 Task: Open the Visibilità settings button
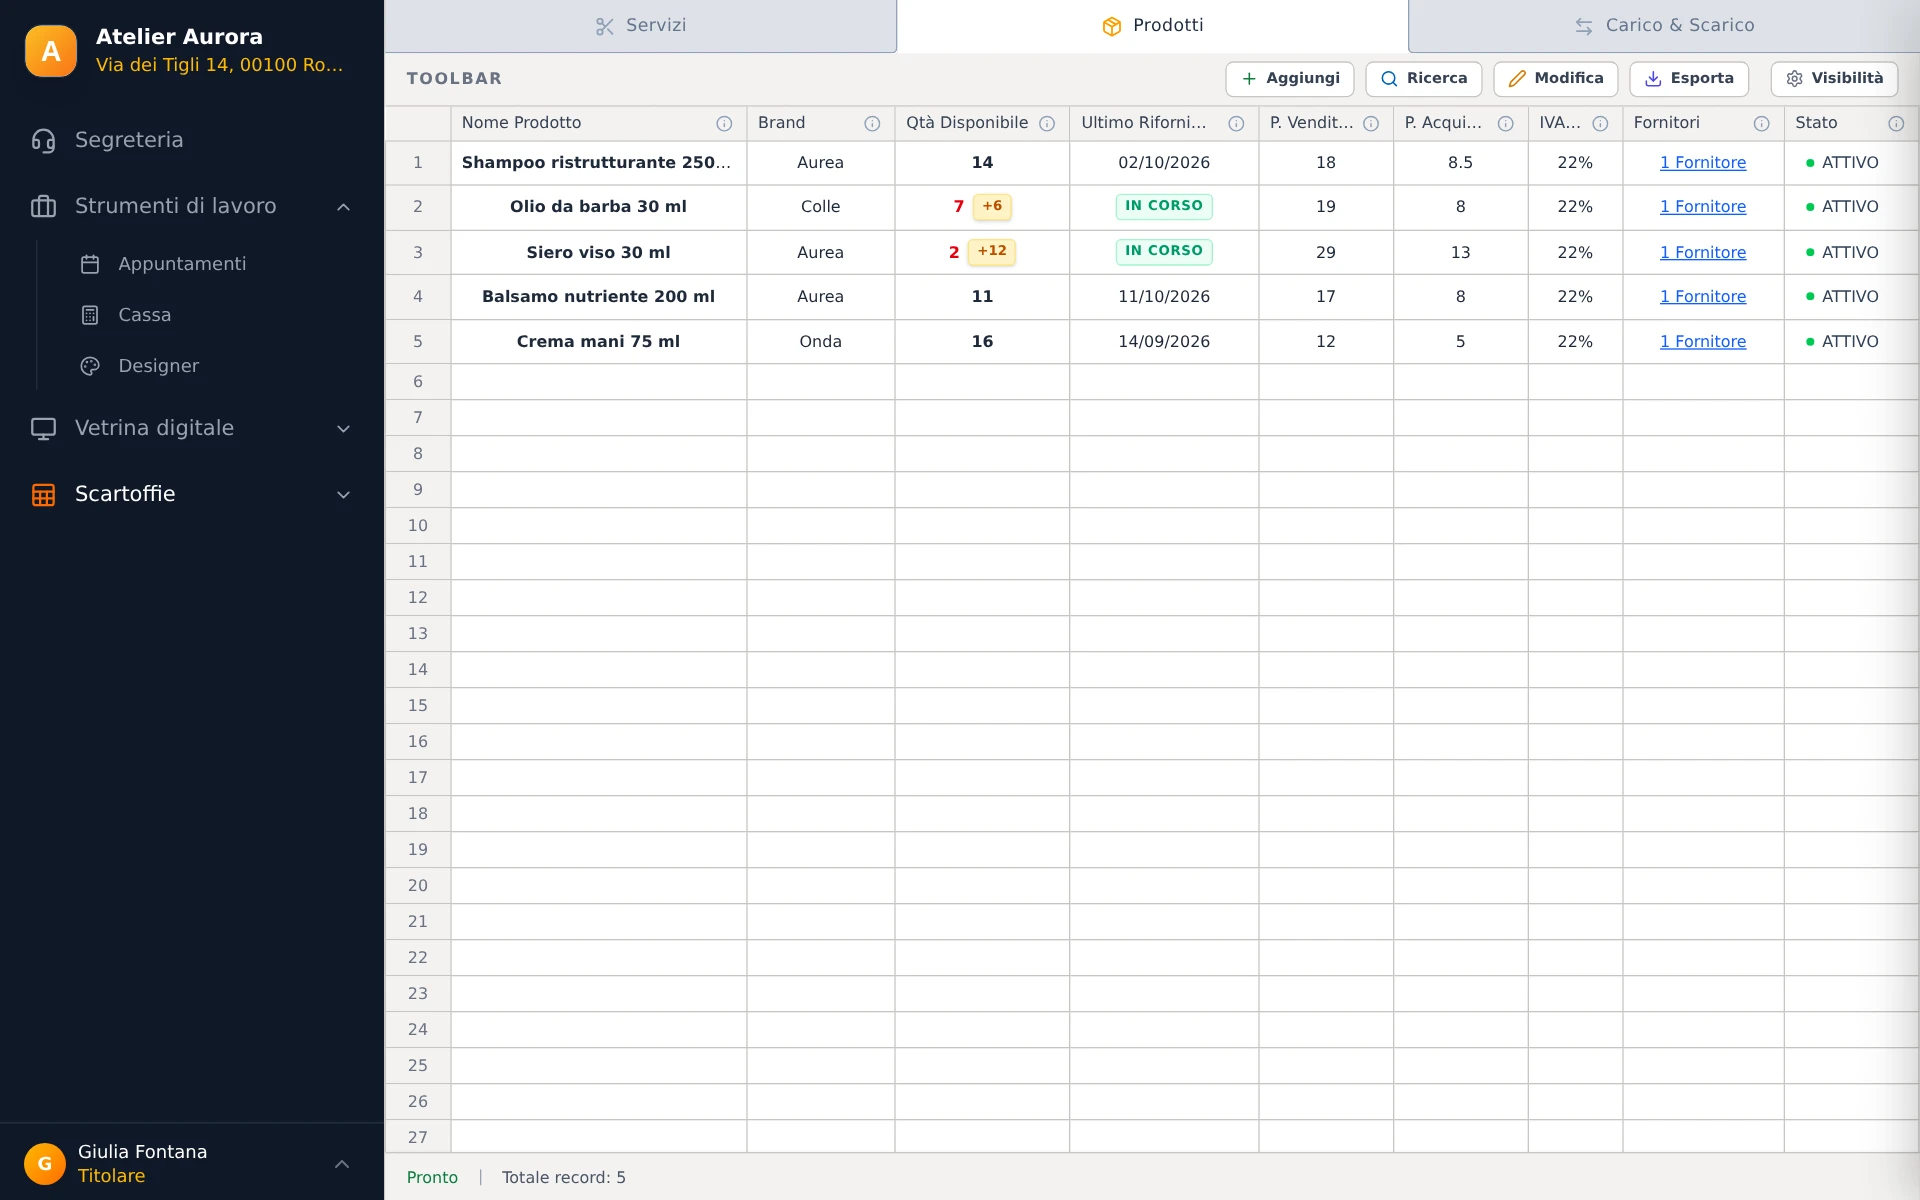pos(1834,79)
